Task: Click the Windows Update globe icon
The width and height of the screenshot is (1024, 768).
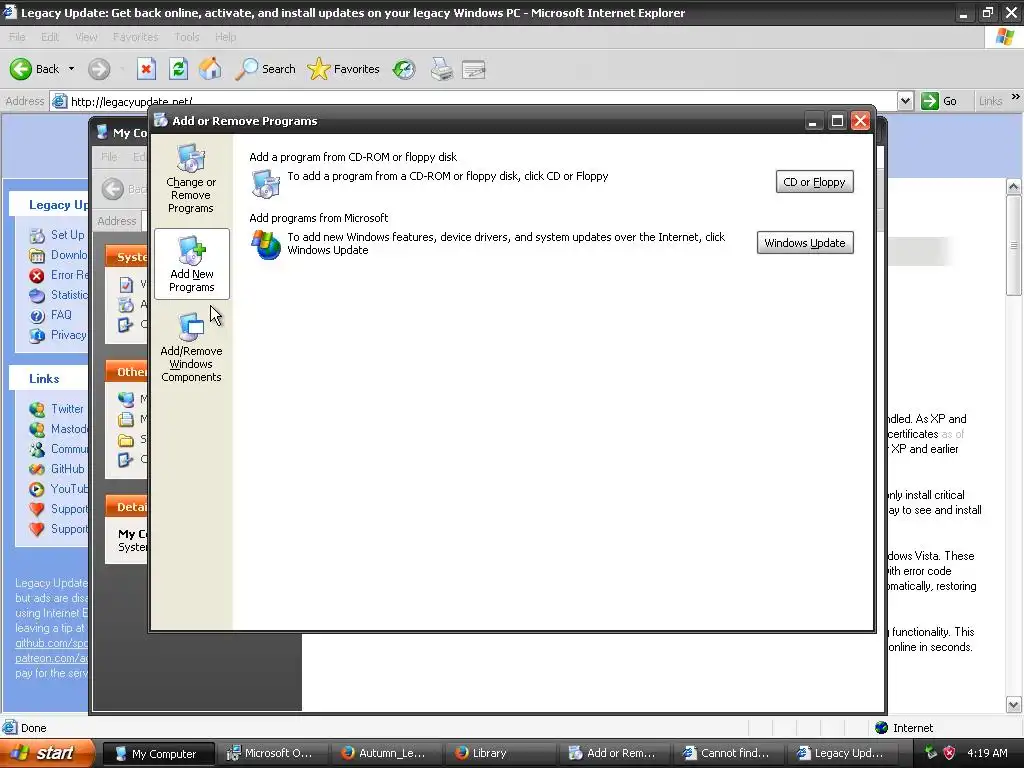Action: [x=266, y=245]
